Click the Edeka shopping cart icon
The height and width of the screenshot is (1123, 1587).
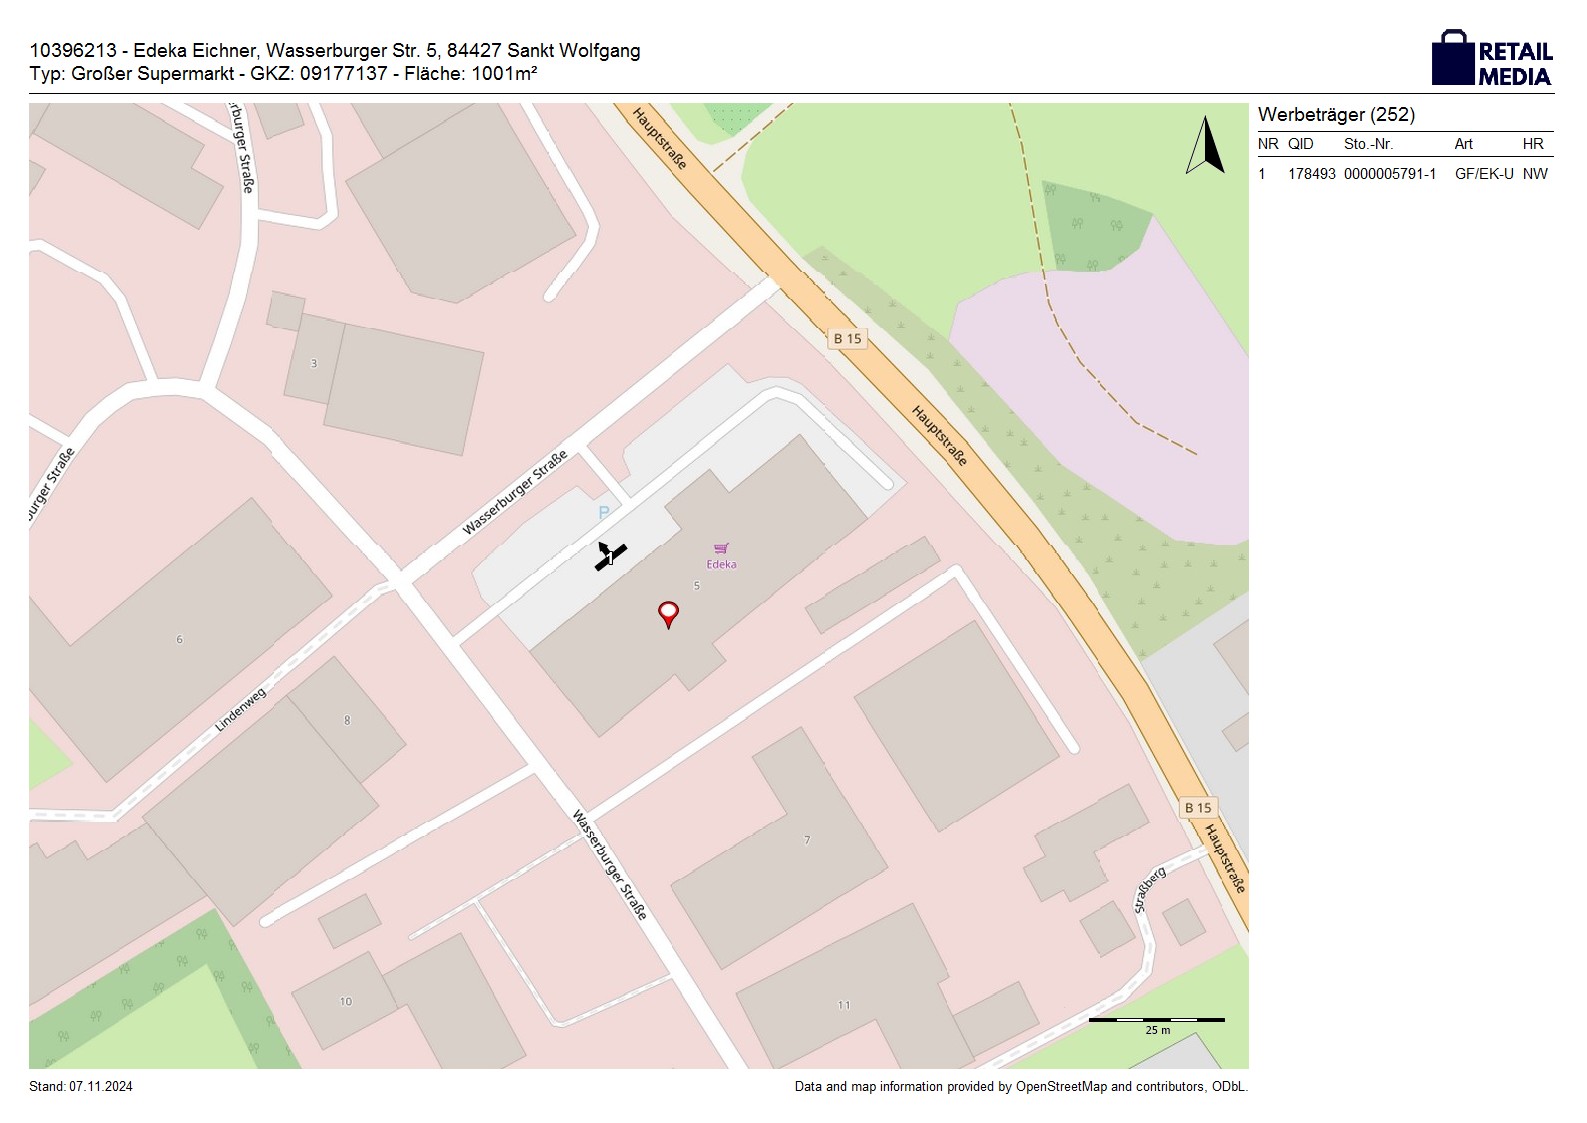point(721,549)
